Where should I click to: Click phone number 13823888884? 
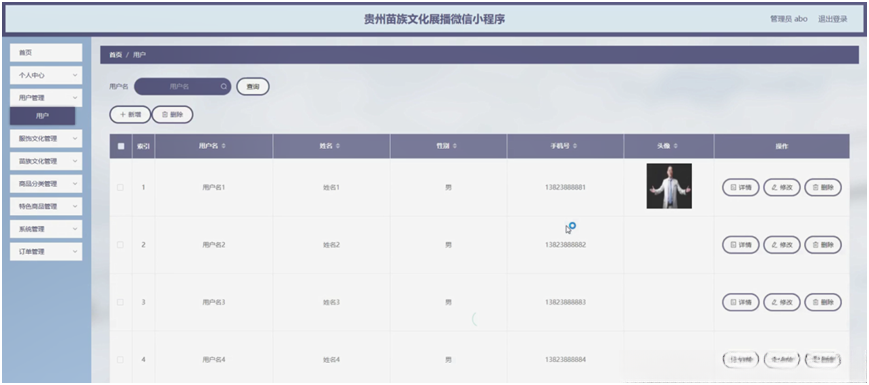[565, 360]
